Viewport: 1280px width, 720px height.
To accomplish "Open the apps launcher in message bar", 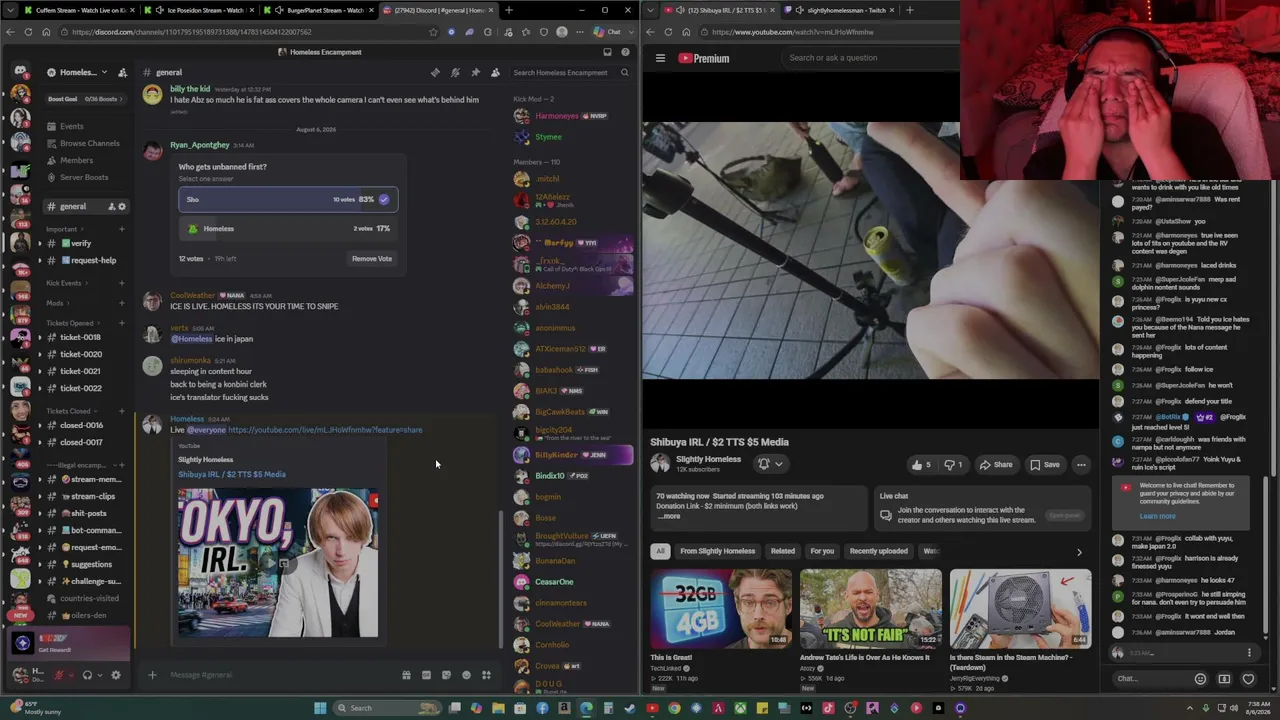I will [486, 675].
